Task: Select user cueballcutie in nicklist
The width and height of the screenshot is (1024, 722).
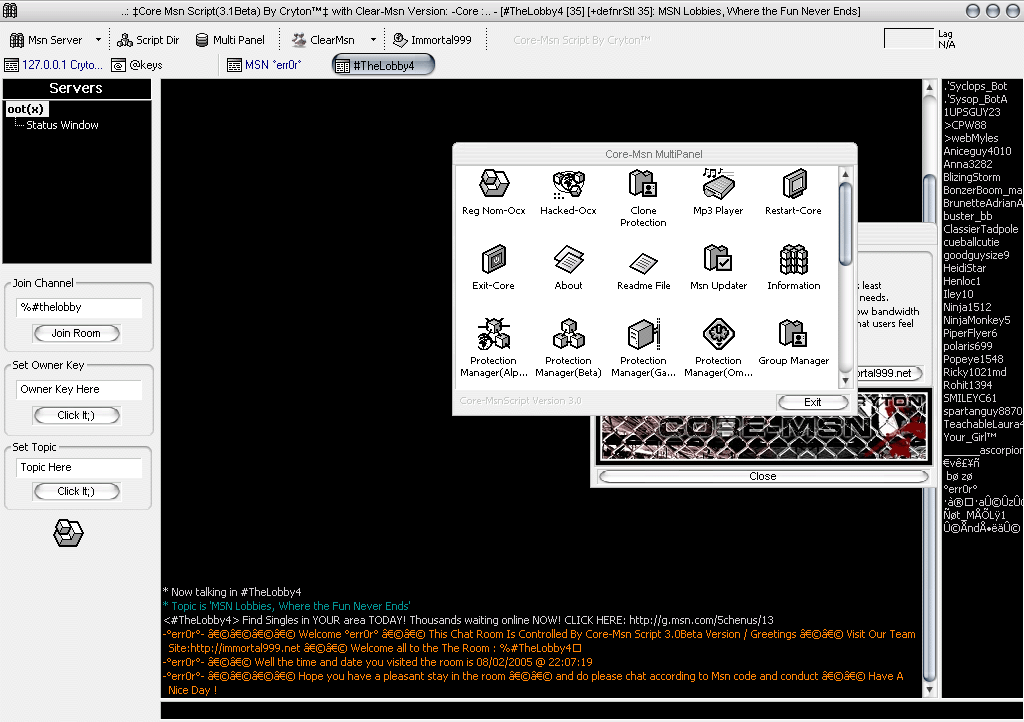Action: point(971,242)
